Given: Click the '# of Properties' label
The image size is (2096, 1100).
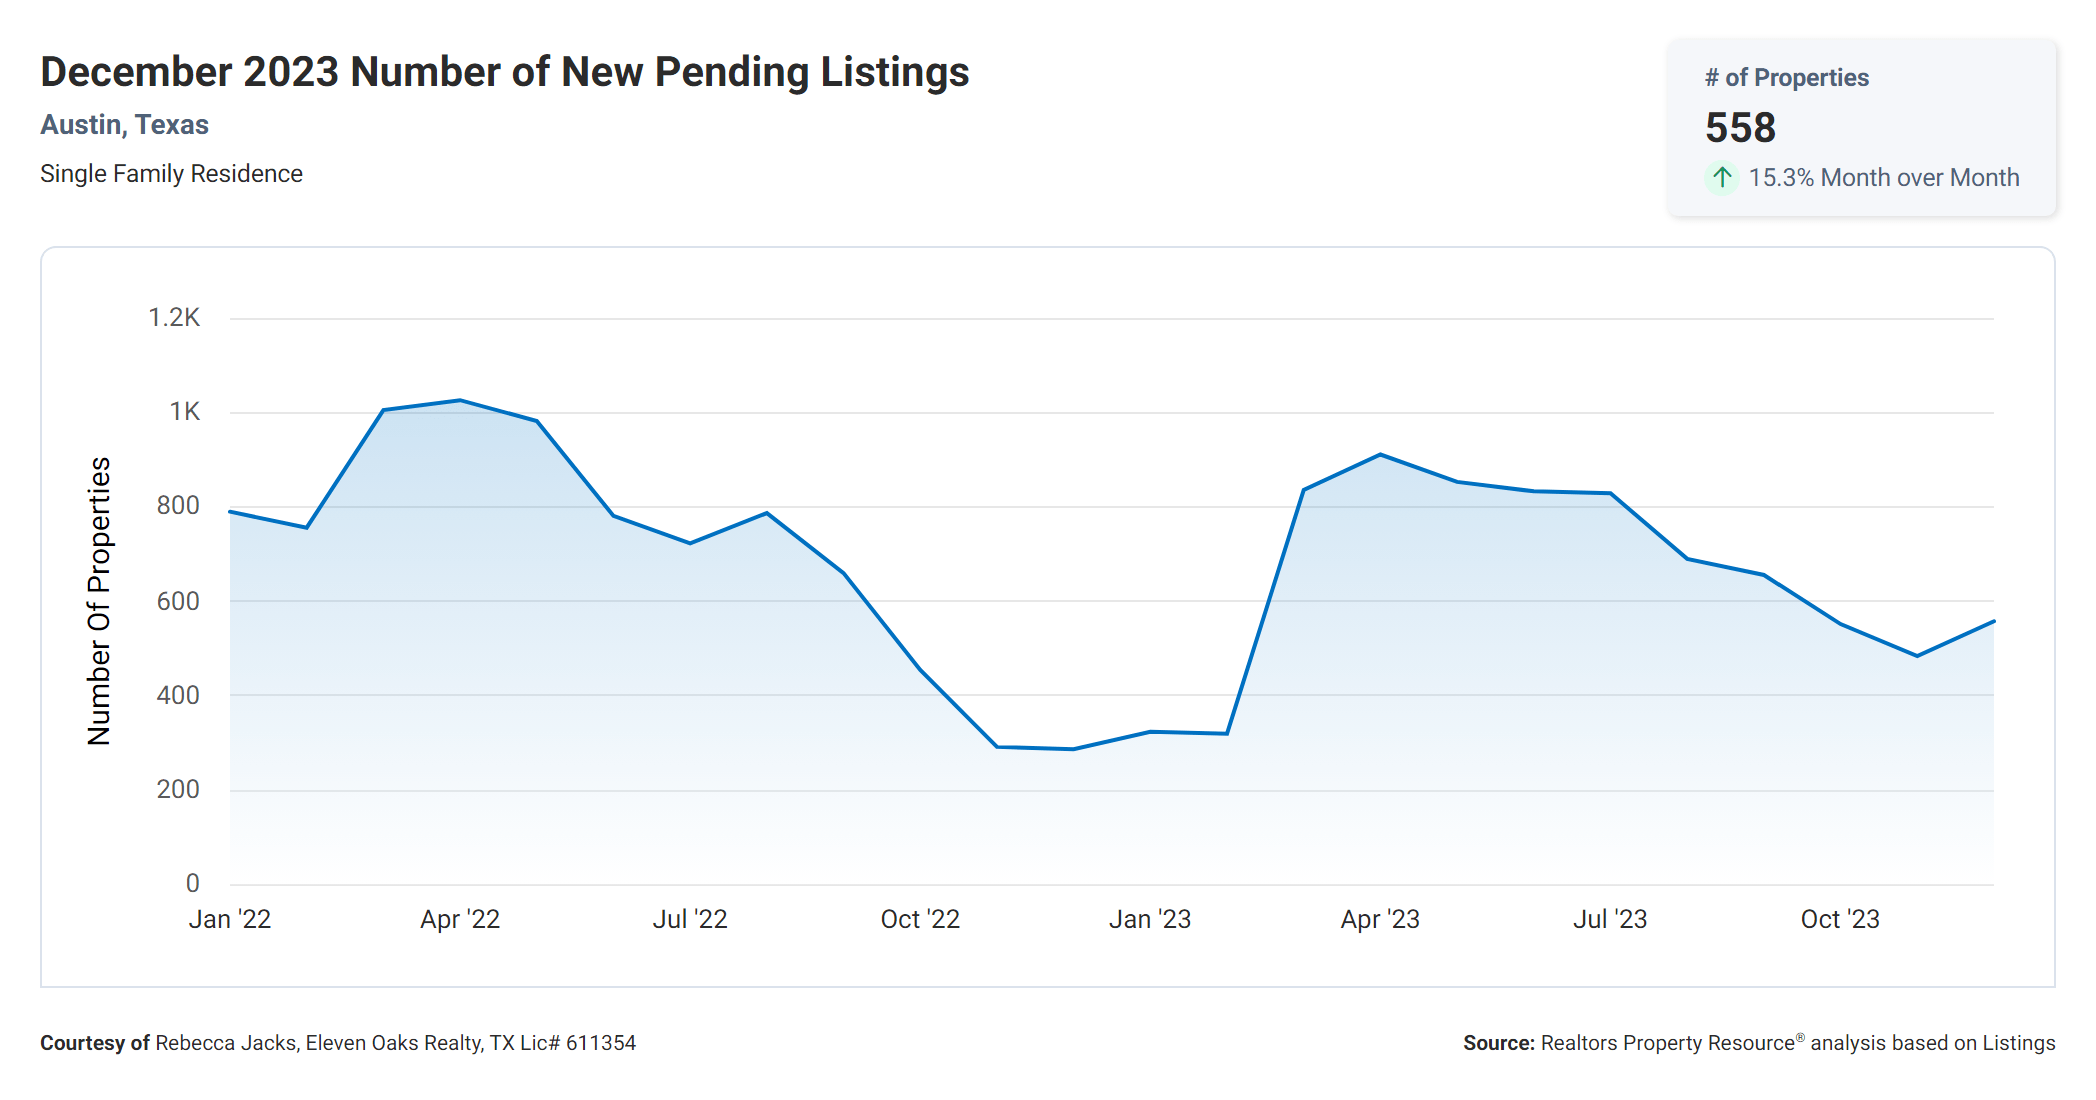Looking at the screenshot, I should (1786, 78).
